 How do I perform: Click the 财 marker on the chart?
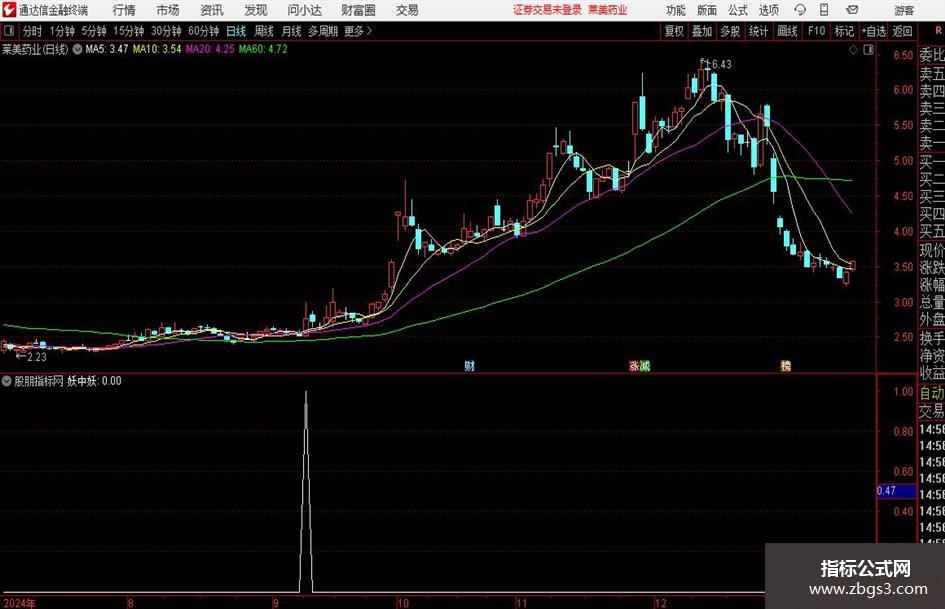[469, 365]
